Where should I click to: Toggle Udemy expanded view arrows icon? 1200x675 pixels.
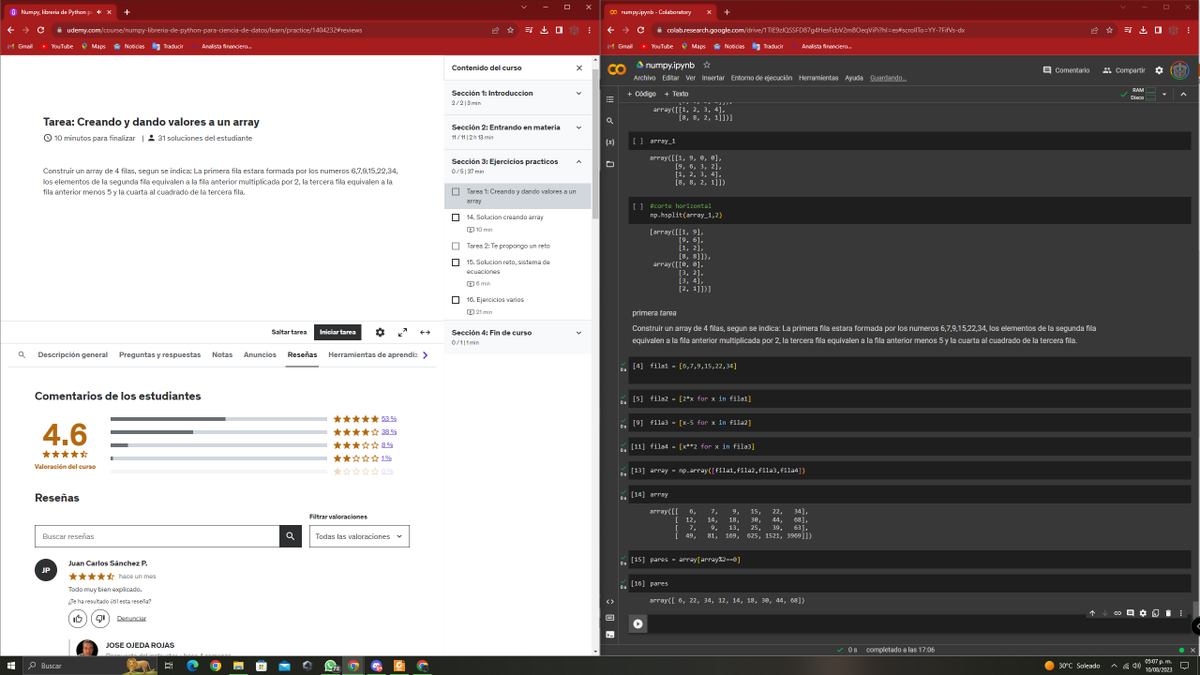click(425, 332)
